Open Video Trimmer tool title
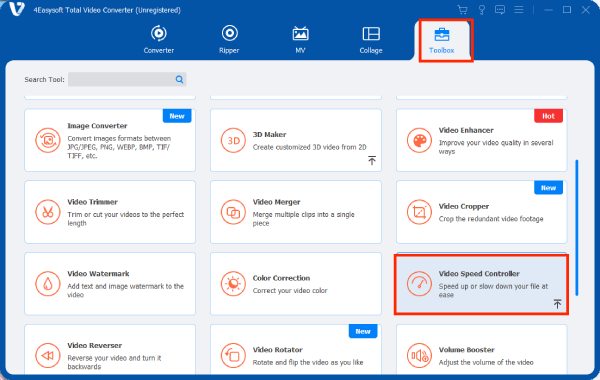Image resolution: width=600 pixels, height=380 pixels. 92,202
